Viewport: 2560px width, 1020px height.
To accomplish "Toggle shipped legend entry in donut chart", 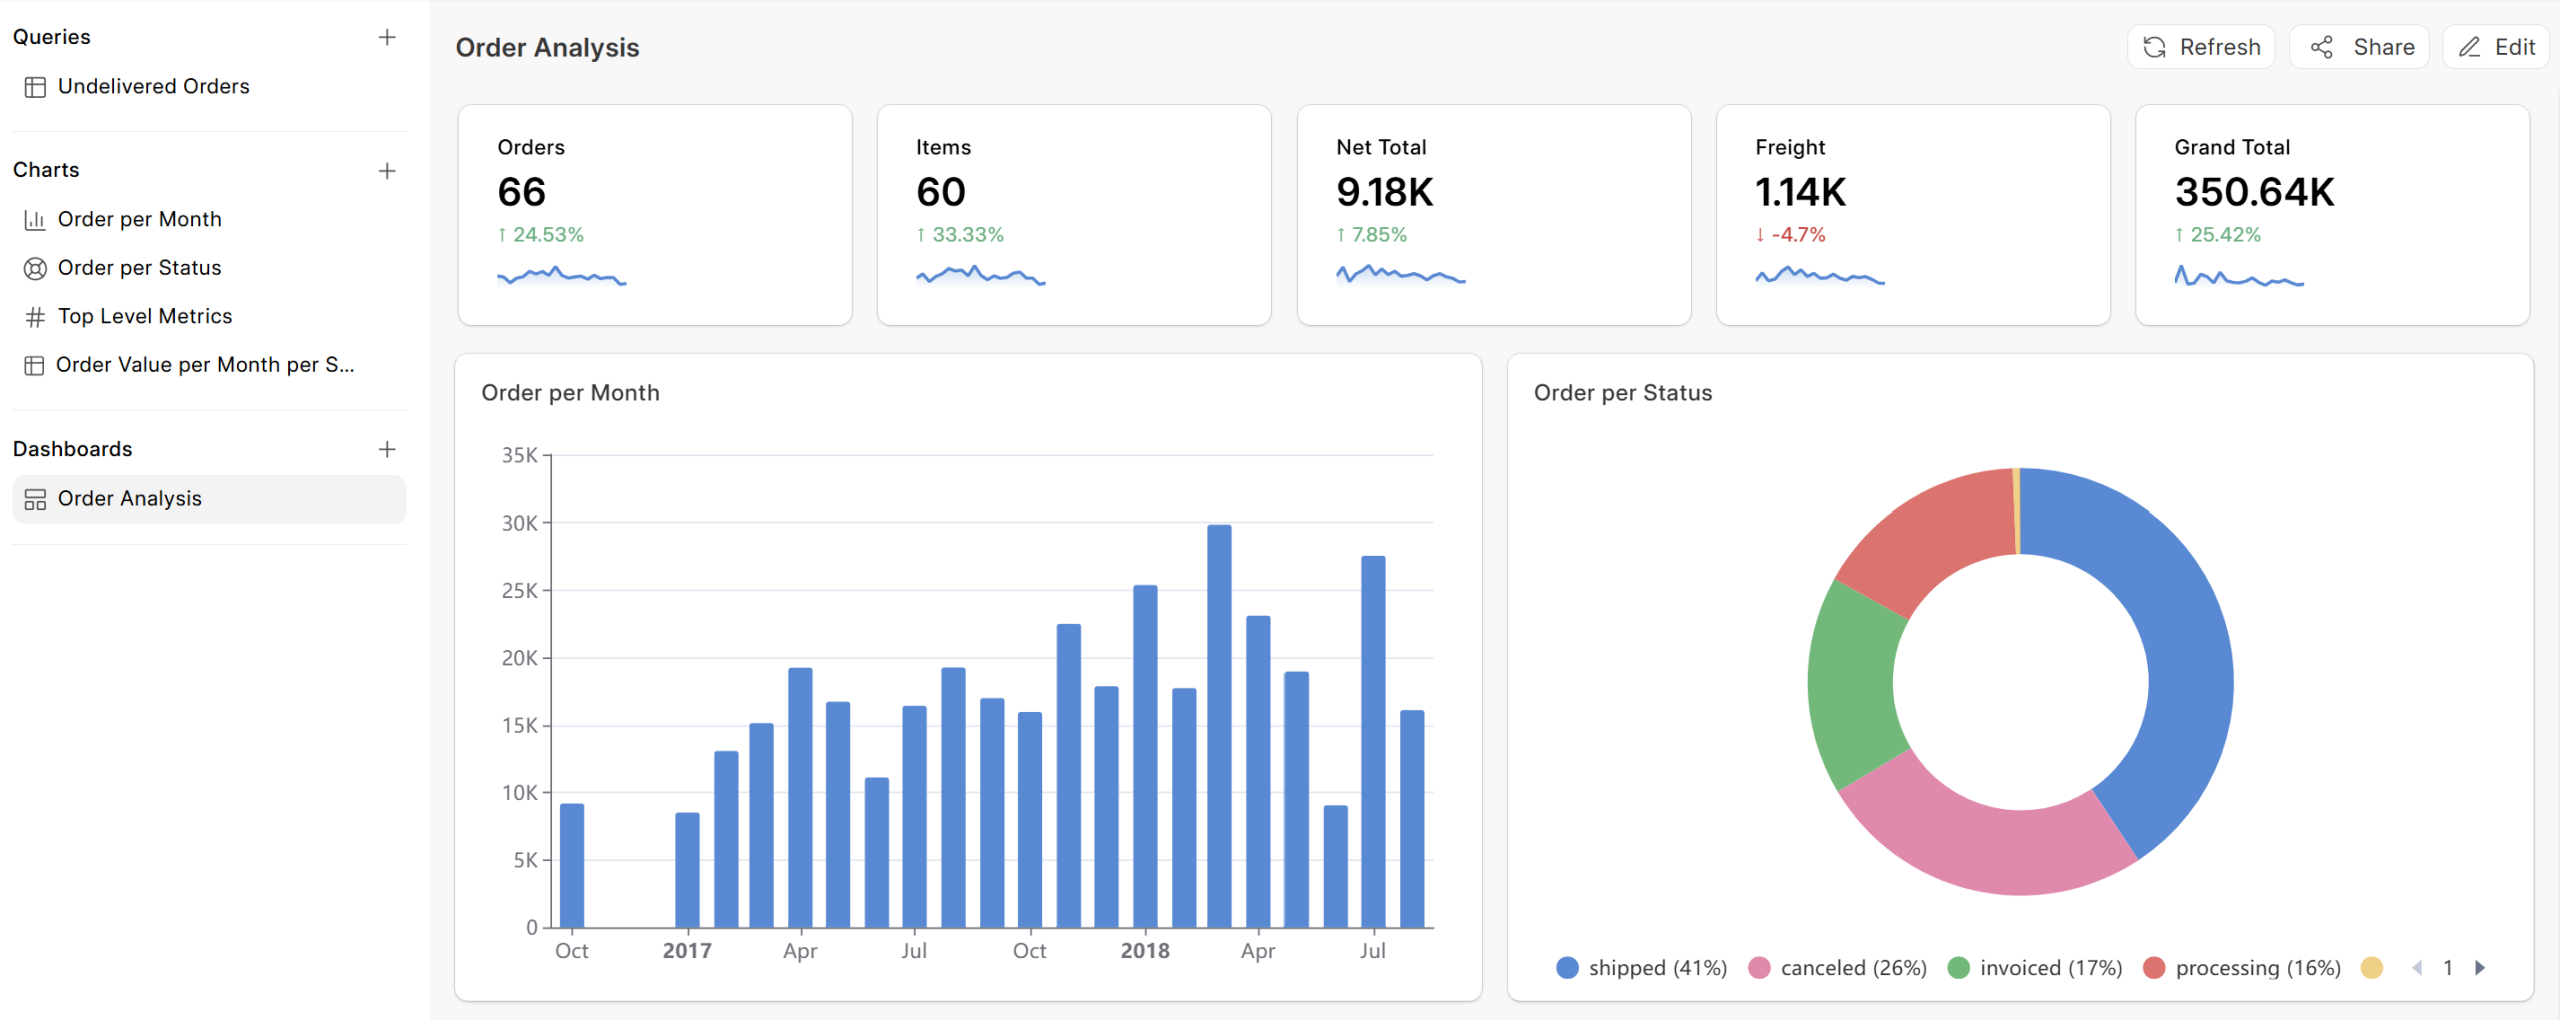I will [x=1642, y=968].
